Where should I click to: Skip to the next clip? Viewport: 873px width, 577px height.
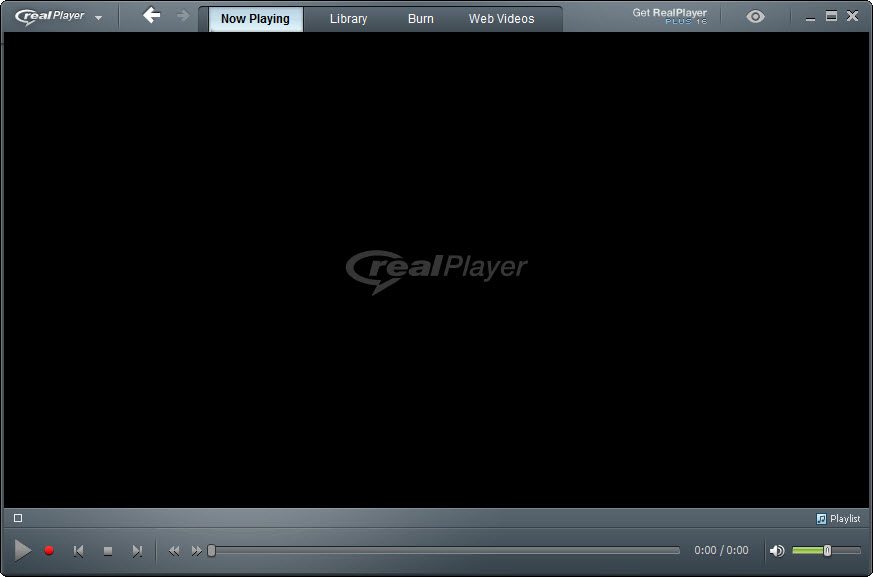pyautogui.click(x=137, y=551)
